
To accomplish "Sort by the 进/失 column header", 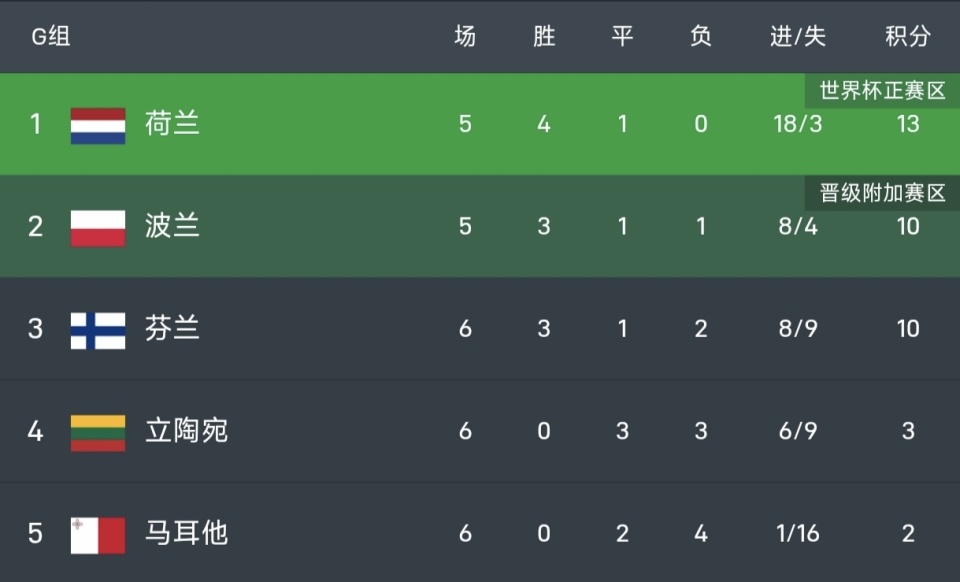I will pyautogui.click(x=798, y=37).
